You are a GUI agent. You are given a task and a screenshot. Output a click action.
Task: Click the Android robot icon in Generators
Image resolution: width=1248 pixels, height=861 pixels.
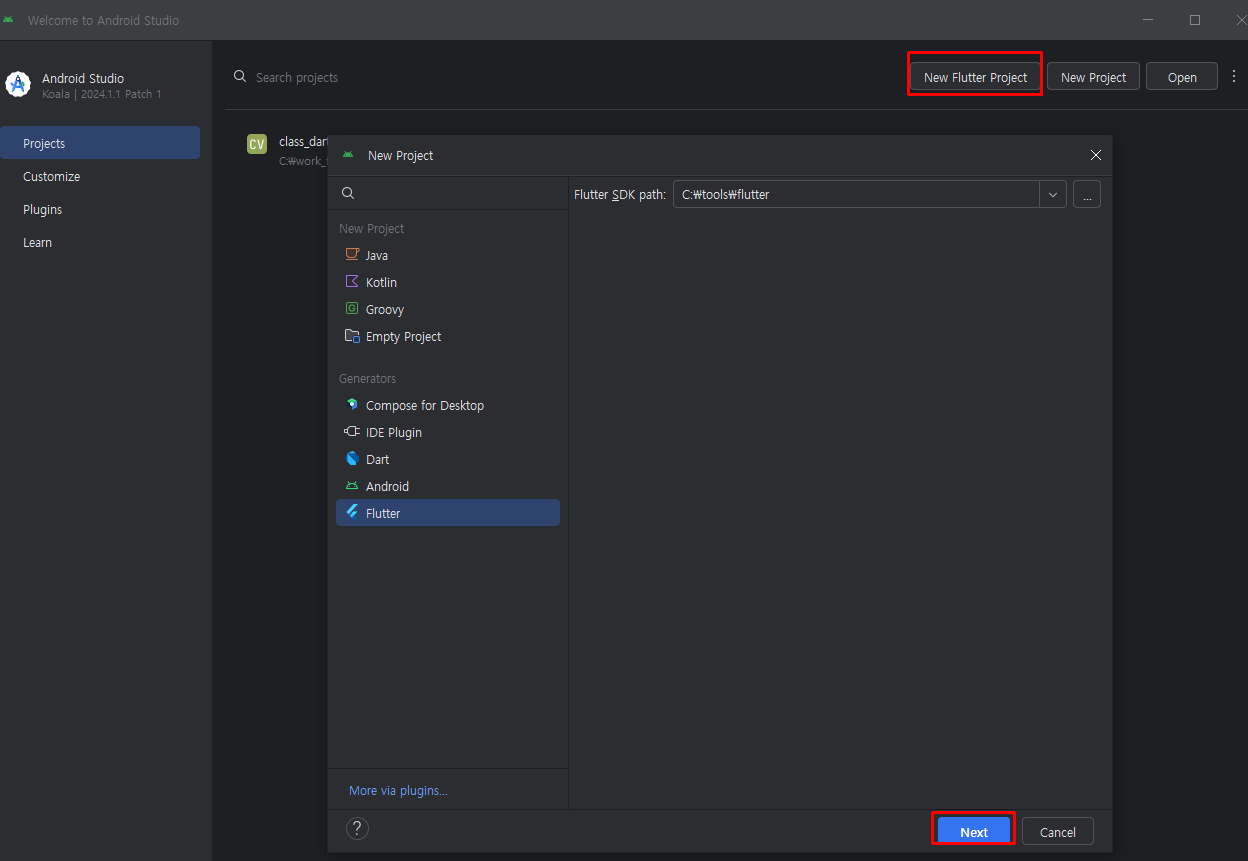[x=352, y=486]
